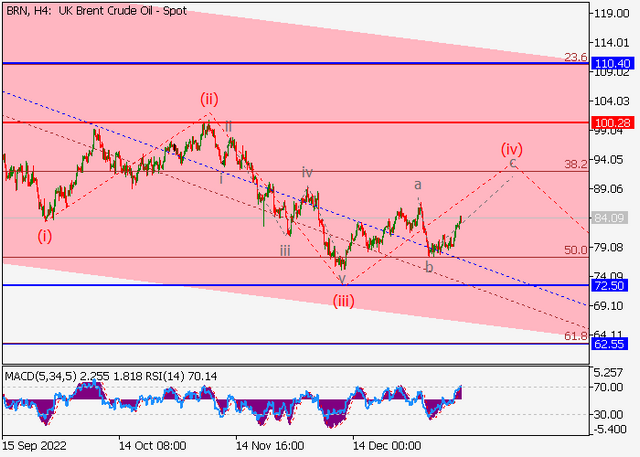Image resolution: width=640 pixels, height=457 pixels.
Task: Click the 38.2 Fibonacci level label
Action: click(x=576, y=164)
